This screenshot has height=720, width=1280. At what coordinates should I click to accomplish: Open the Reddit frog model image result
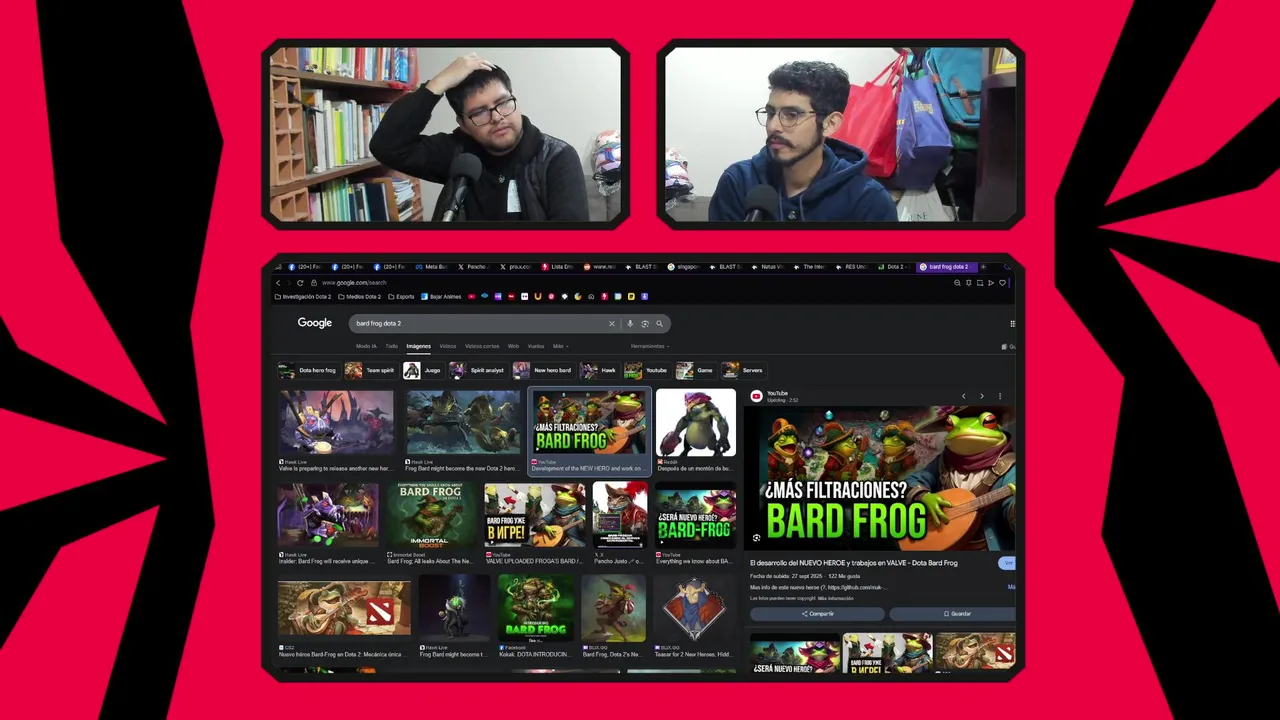pos(696,430)
